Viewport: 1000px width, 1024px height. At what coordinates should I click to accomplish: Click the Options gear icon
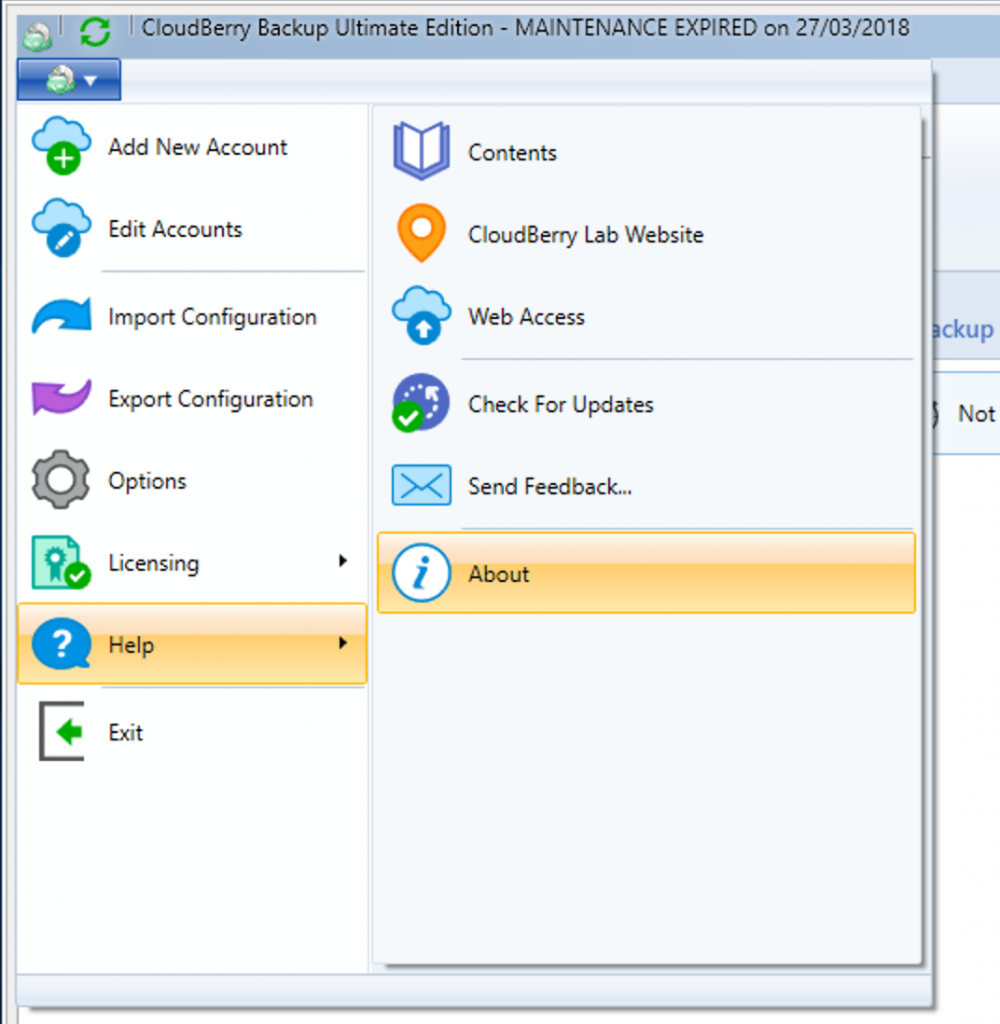pos(61,479)
